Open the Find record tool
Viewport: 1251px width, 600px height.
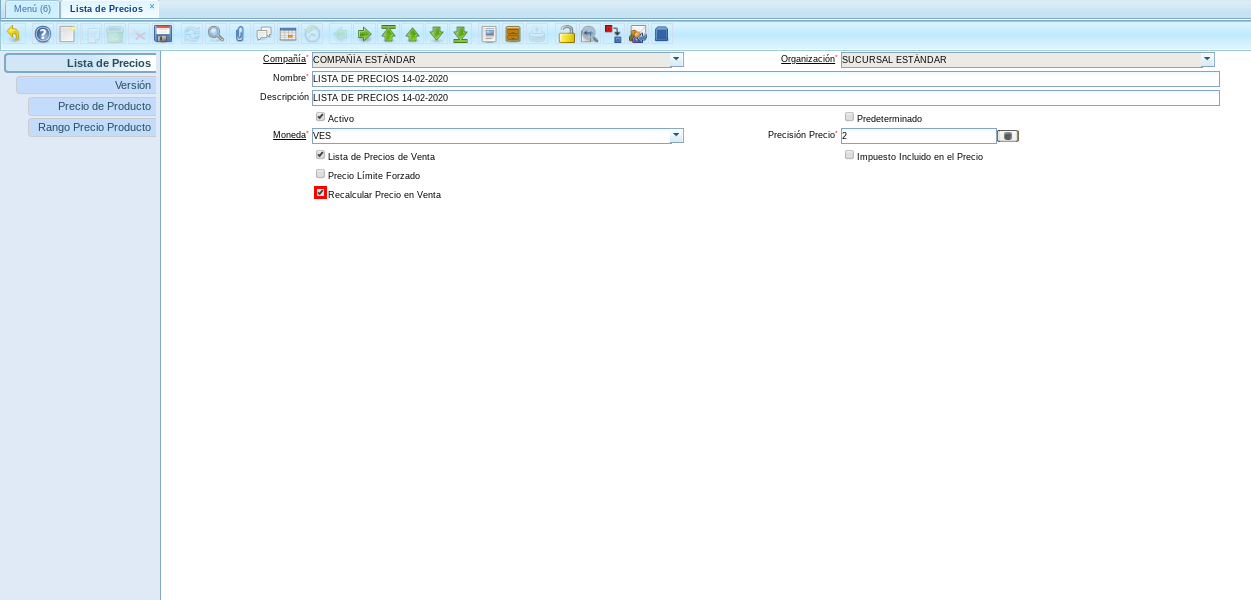pyautogui.click(x=214, y=33)
